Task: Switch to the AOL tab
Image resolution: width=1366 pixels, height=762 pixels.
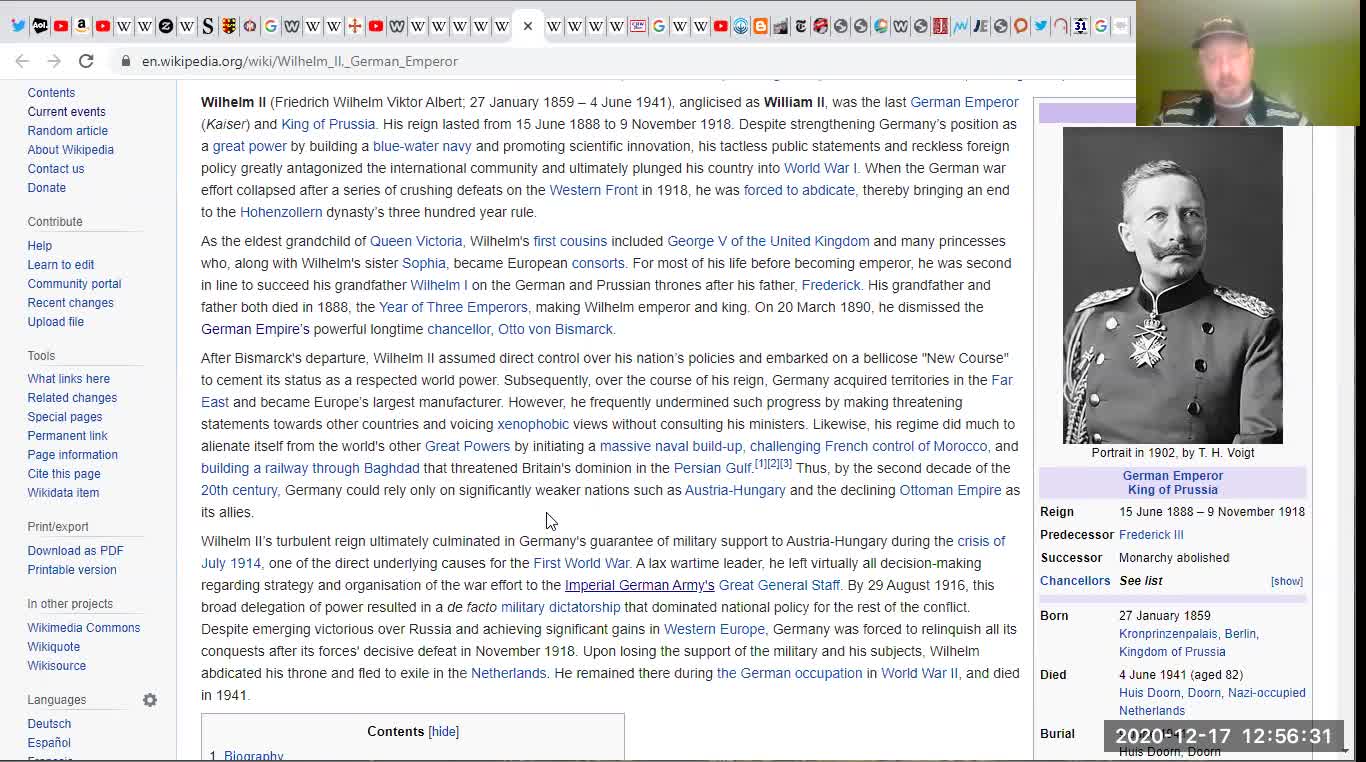Action: (x=40, y=26)
